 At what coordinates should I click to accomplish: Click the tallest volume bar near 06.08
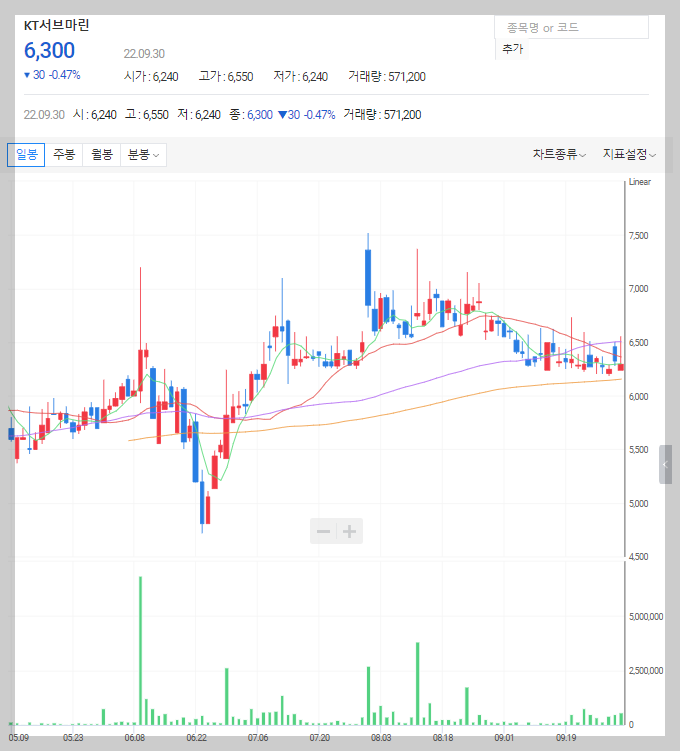point(140,650)
